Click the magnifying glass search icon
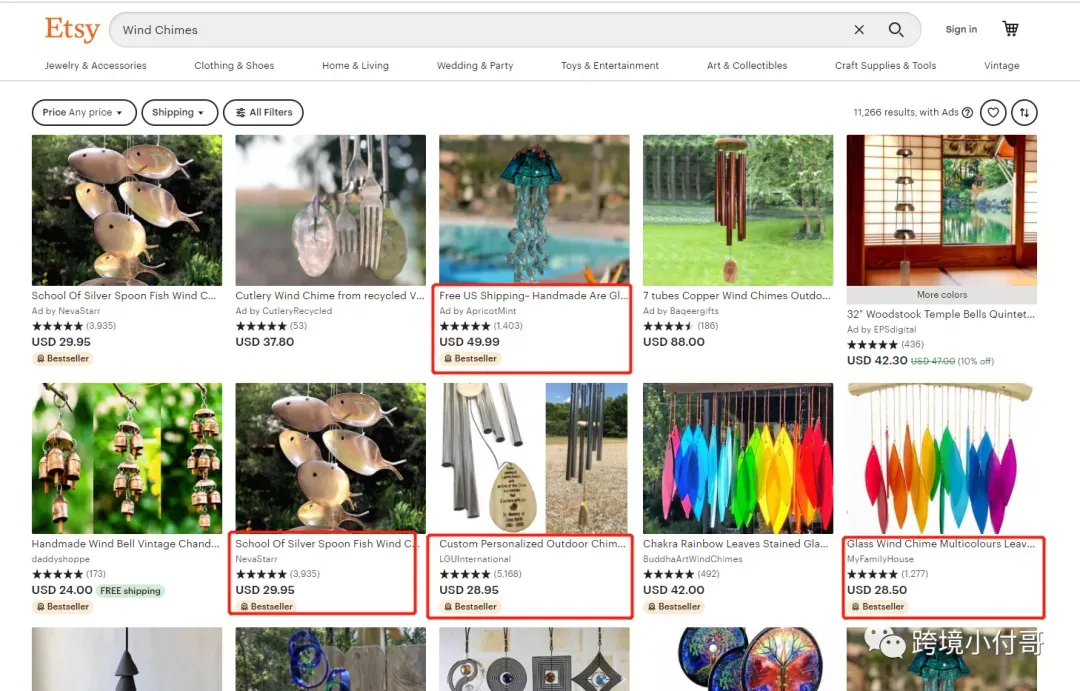This screenshot has width=1080, height=691. [x=895, y=30]
